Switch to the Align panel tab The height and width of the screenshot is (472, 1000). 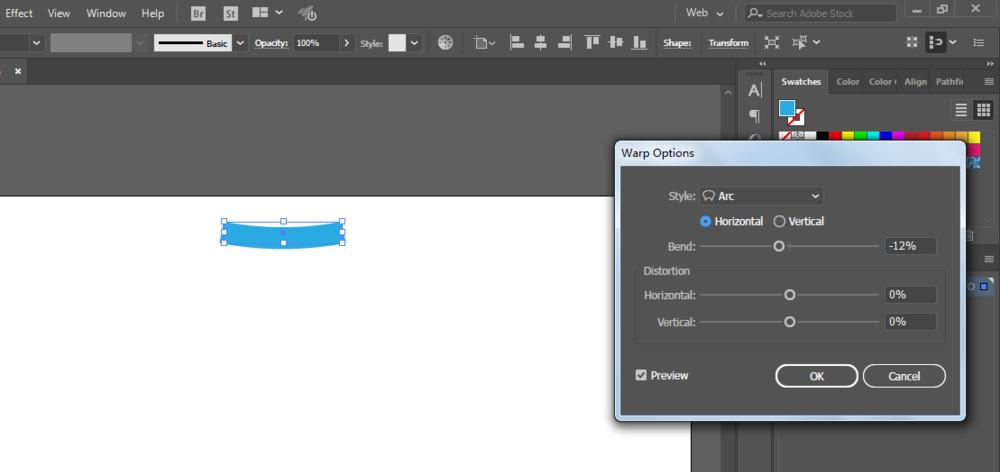point(915,82)
